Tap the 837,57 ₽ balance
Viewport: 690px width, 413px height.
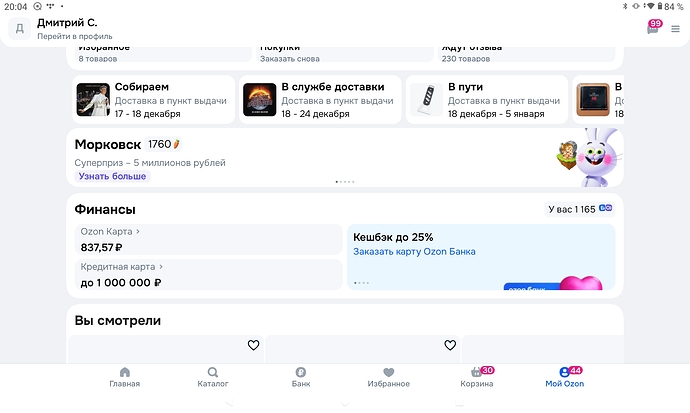coord(101,248)
